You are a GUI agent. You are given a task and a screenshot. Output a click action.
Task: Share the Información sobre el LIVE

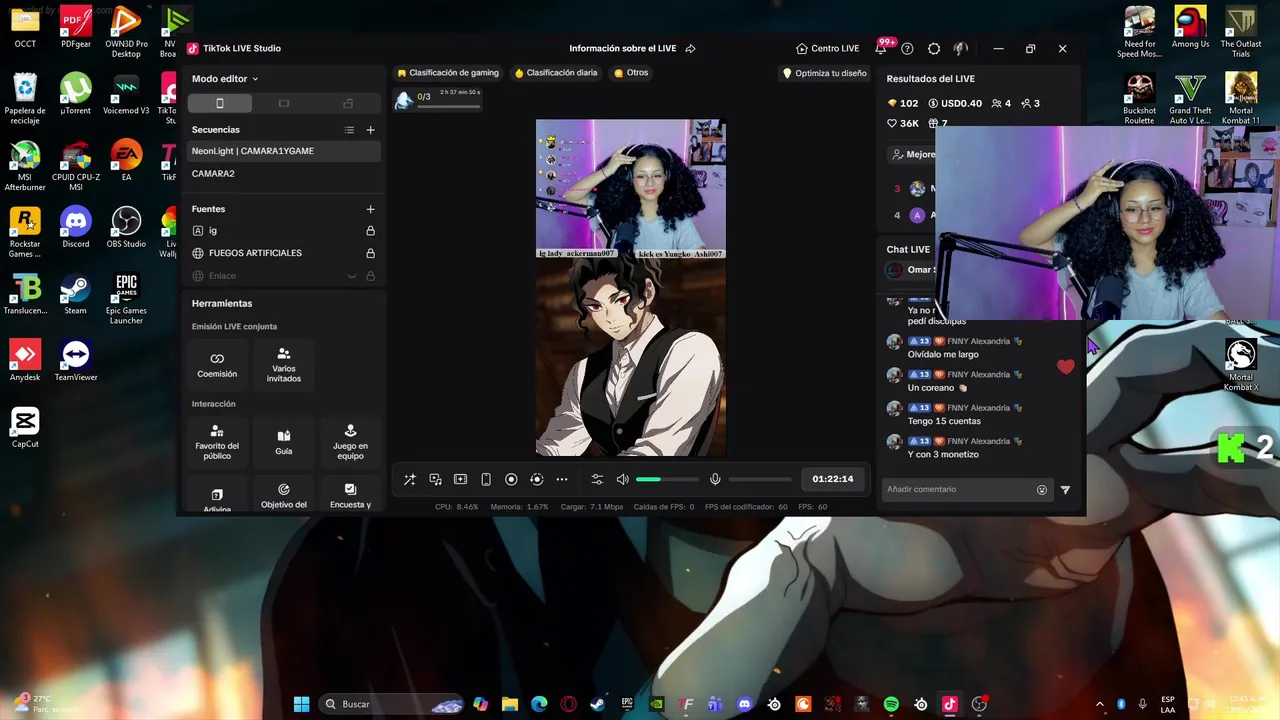690,48
